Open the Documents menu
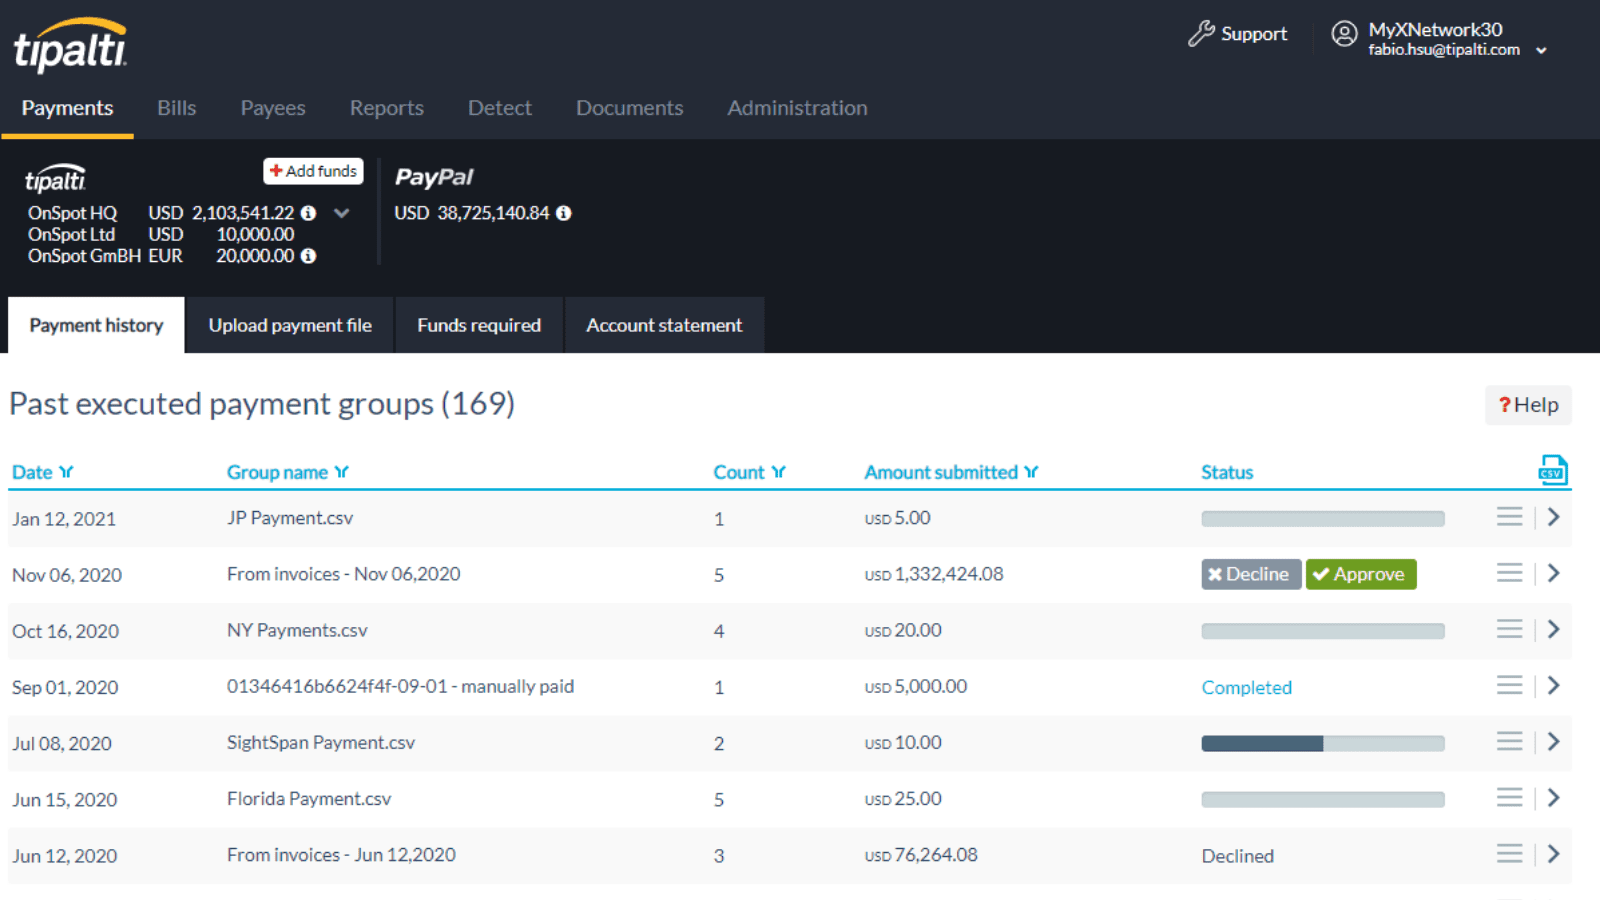The width and height of the screenshot is (1600, 900). pyautogui.click(x=629, y=108)
